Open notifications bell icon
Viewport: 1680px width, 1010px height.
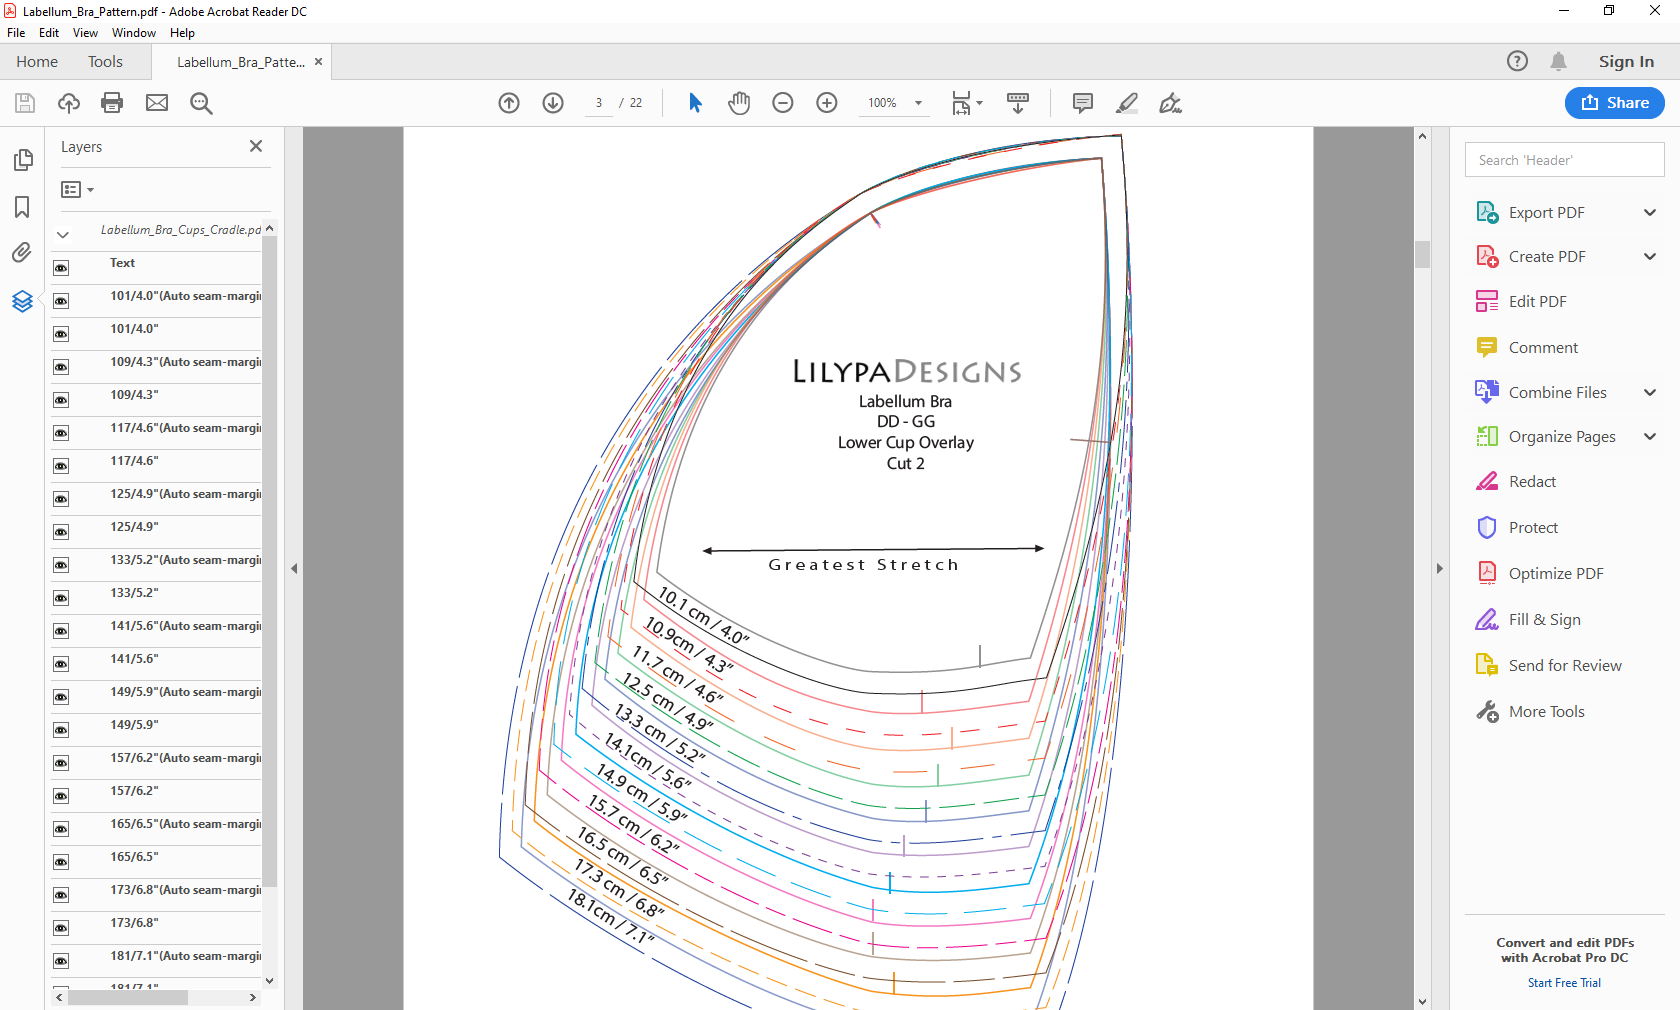pos(1558,61)
